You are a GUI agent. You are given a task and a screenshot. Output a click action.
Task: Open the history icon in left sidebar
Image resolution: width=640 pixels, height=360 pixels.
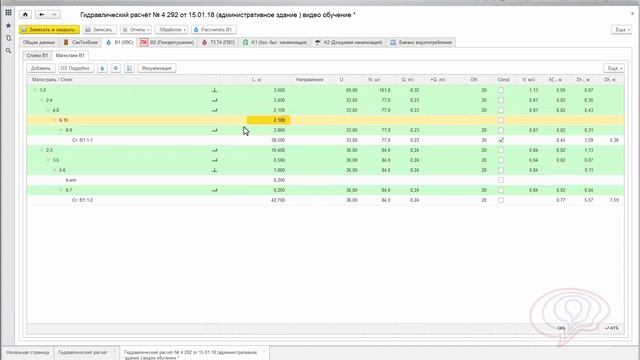8,38
